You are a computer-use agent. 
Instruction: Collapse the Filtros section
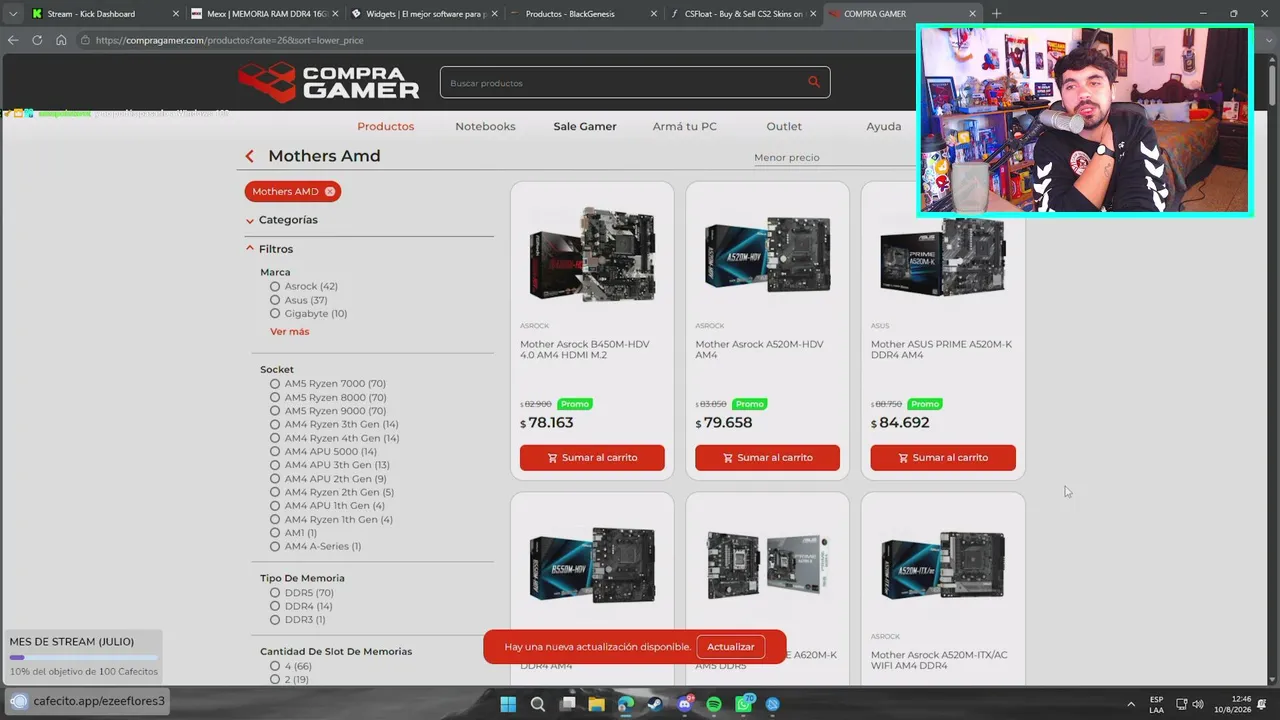click(x=270, y=249)
